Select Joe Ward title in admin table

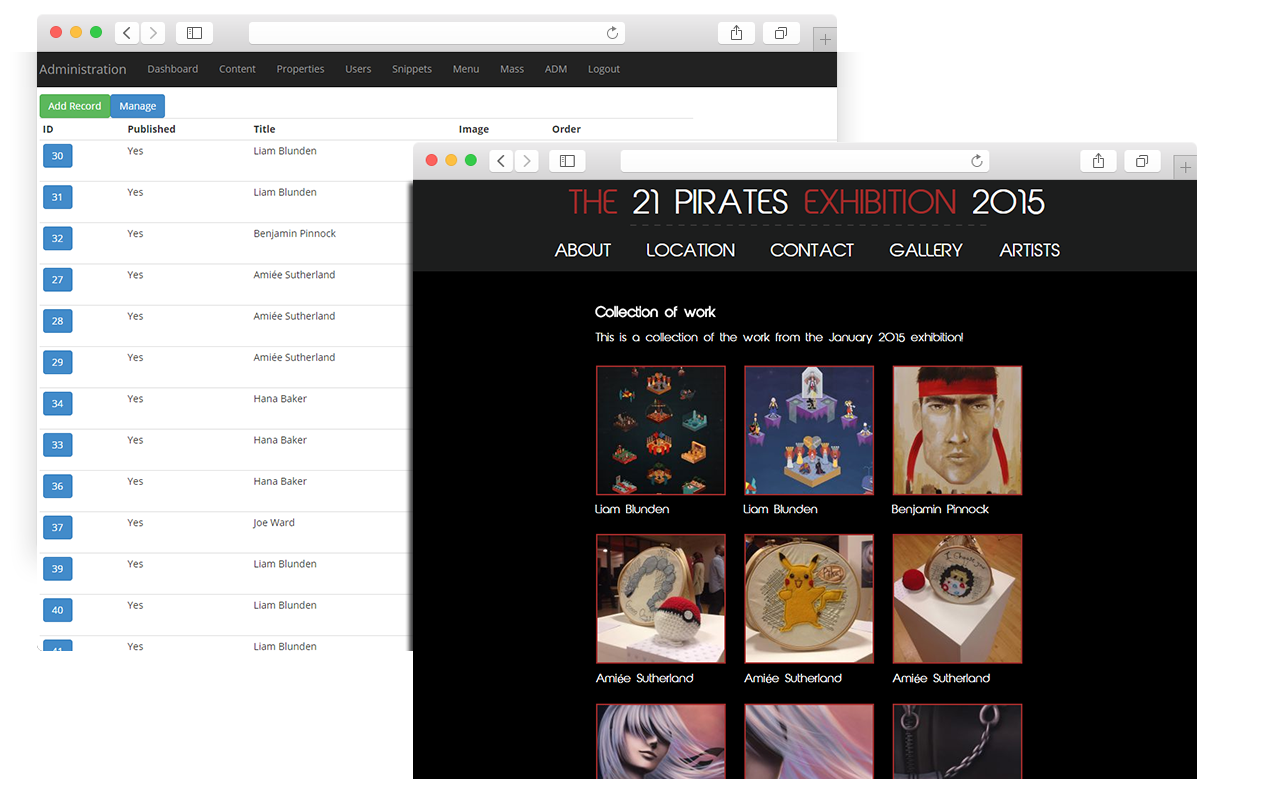coord(274,522)
